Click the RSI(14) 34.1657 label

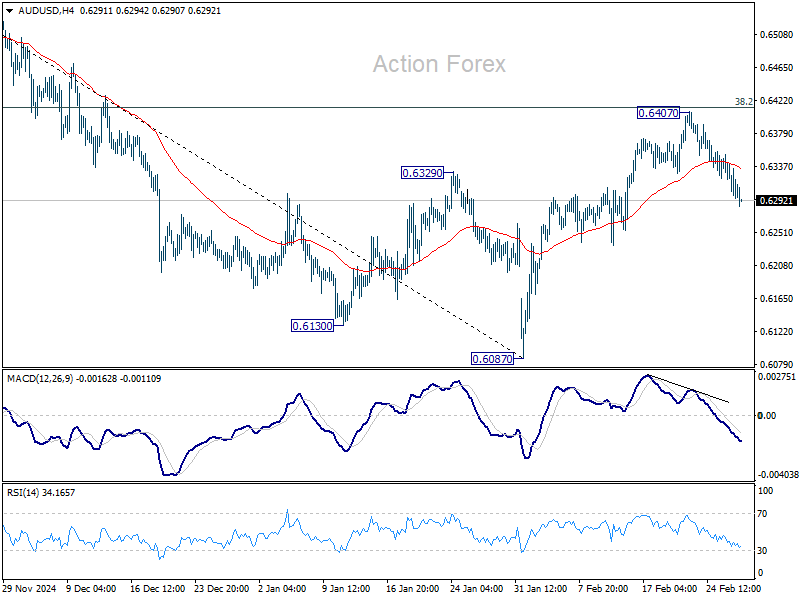pyautogui.click(x=41, y=492)
